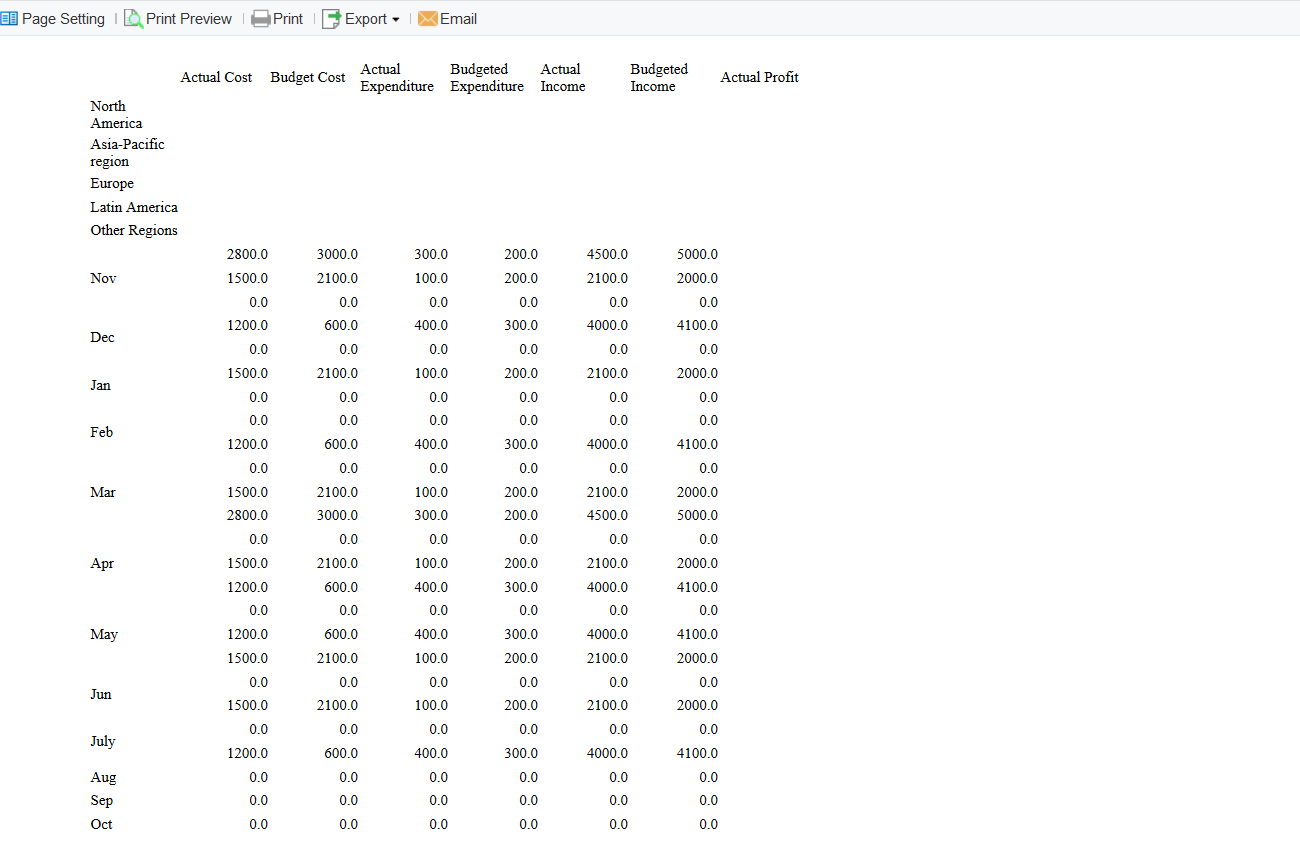The image size is (1300, 865).
Task: Click the Print Preview magnifier icon
Action: (x=133, y=18)
